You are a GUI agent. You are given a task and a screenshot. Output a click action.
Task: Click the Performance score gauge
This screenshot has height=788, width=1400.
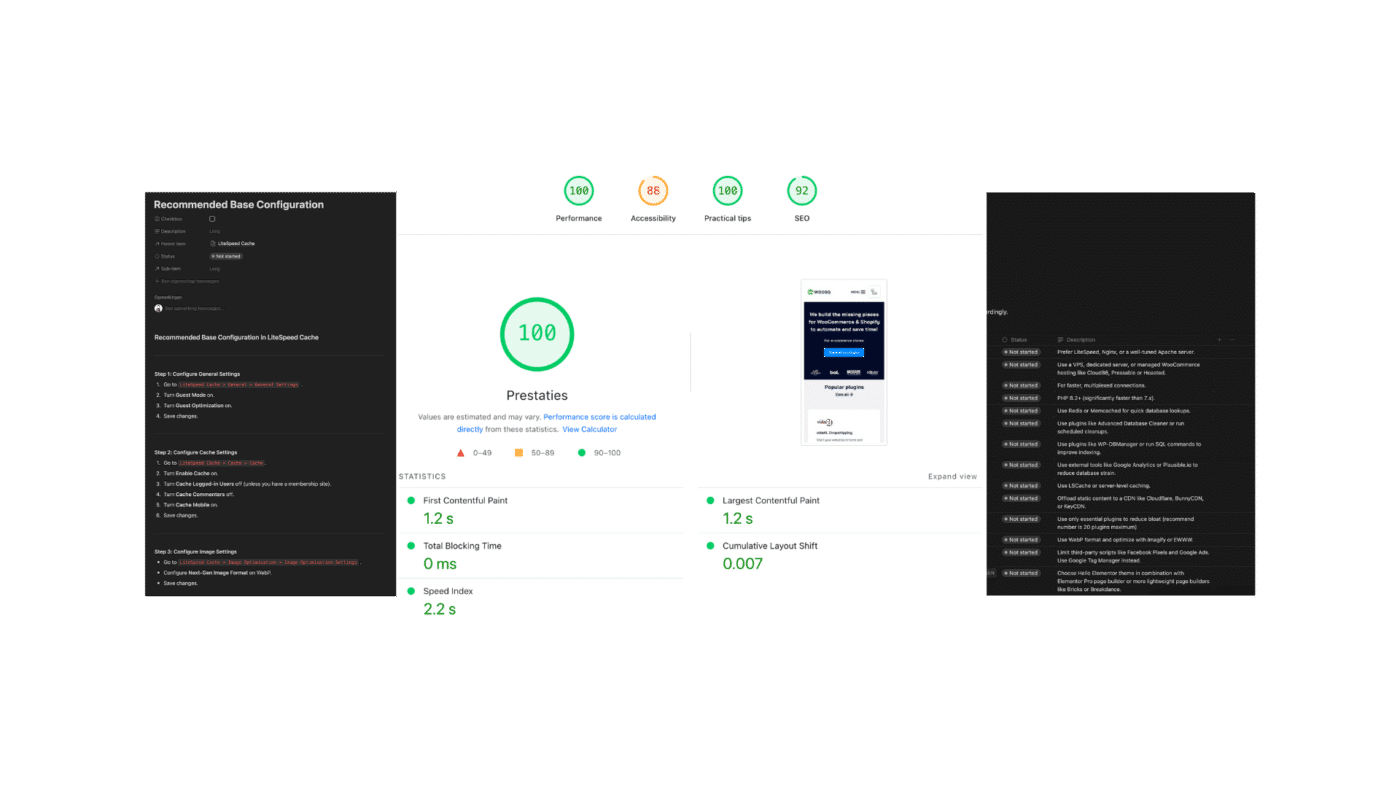point(578,189)
